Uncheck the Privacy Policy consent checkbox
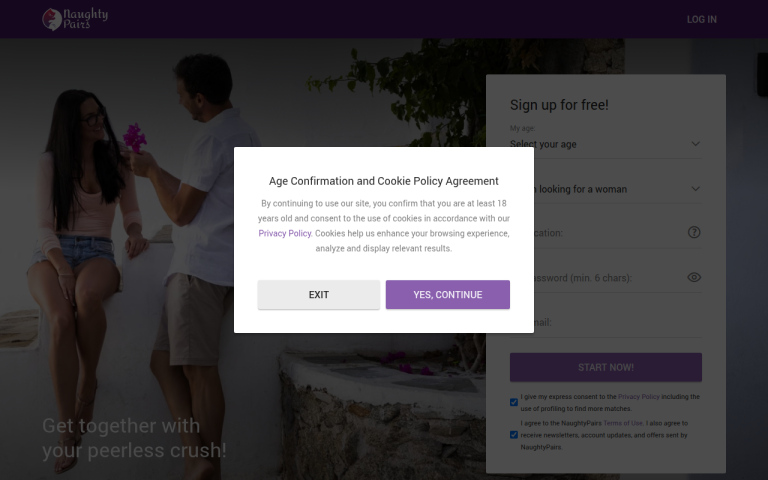The width and height of the screenshot is (768, 480). click(x=514, y=402)
